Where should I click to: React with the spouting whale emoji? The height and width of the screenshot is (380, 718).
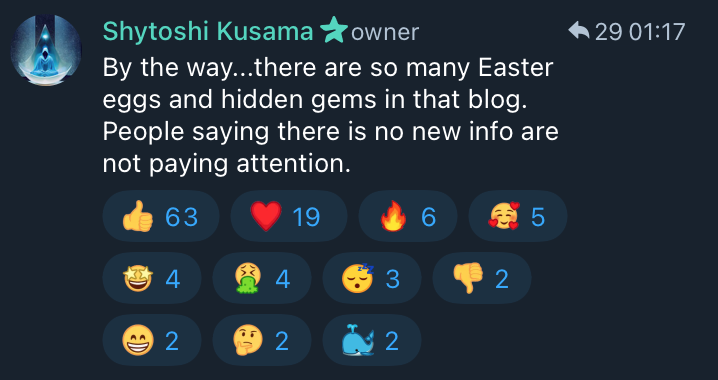[372, 340]
